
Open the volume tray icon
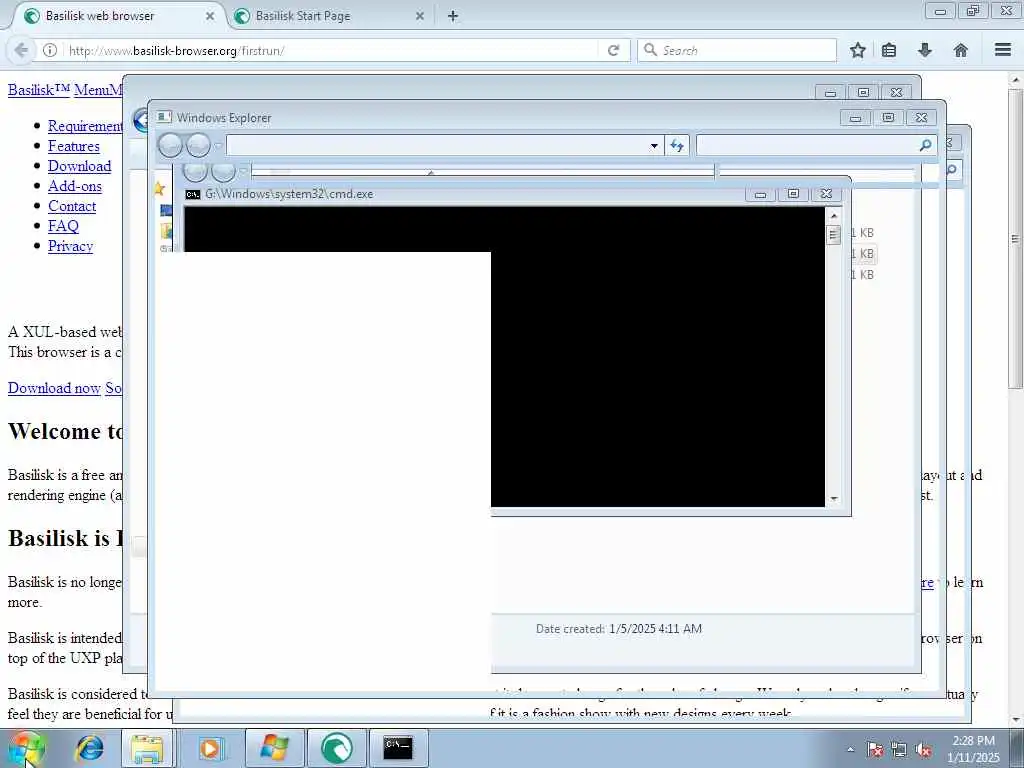pos(923,750)
